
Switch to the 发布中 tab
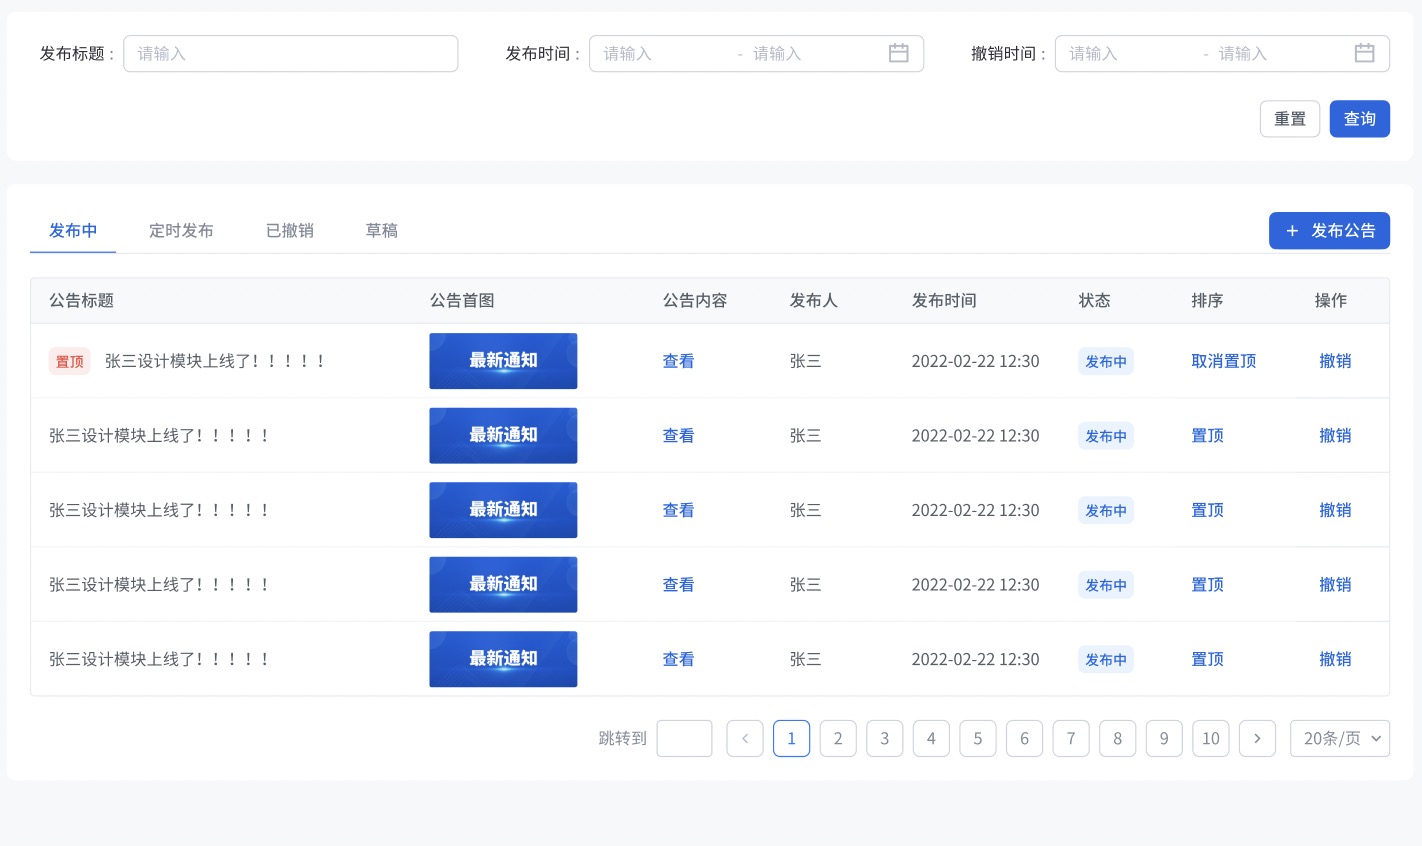73,231
